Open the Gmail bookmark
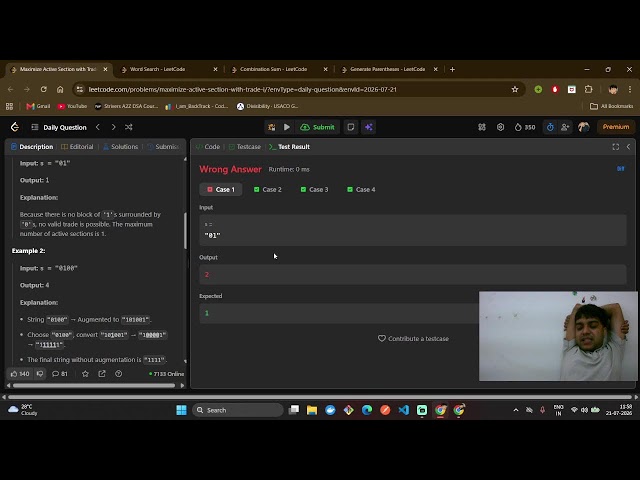This screenshot has width=640, height=480. coord(38,106)
